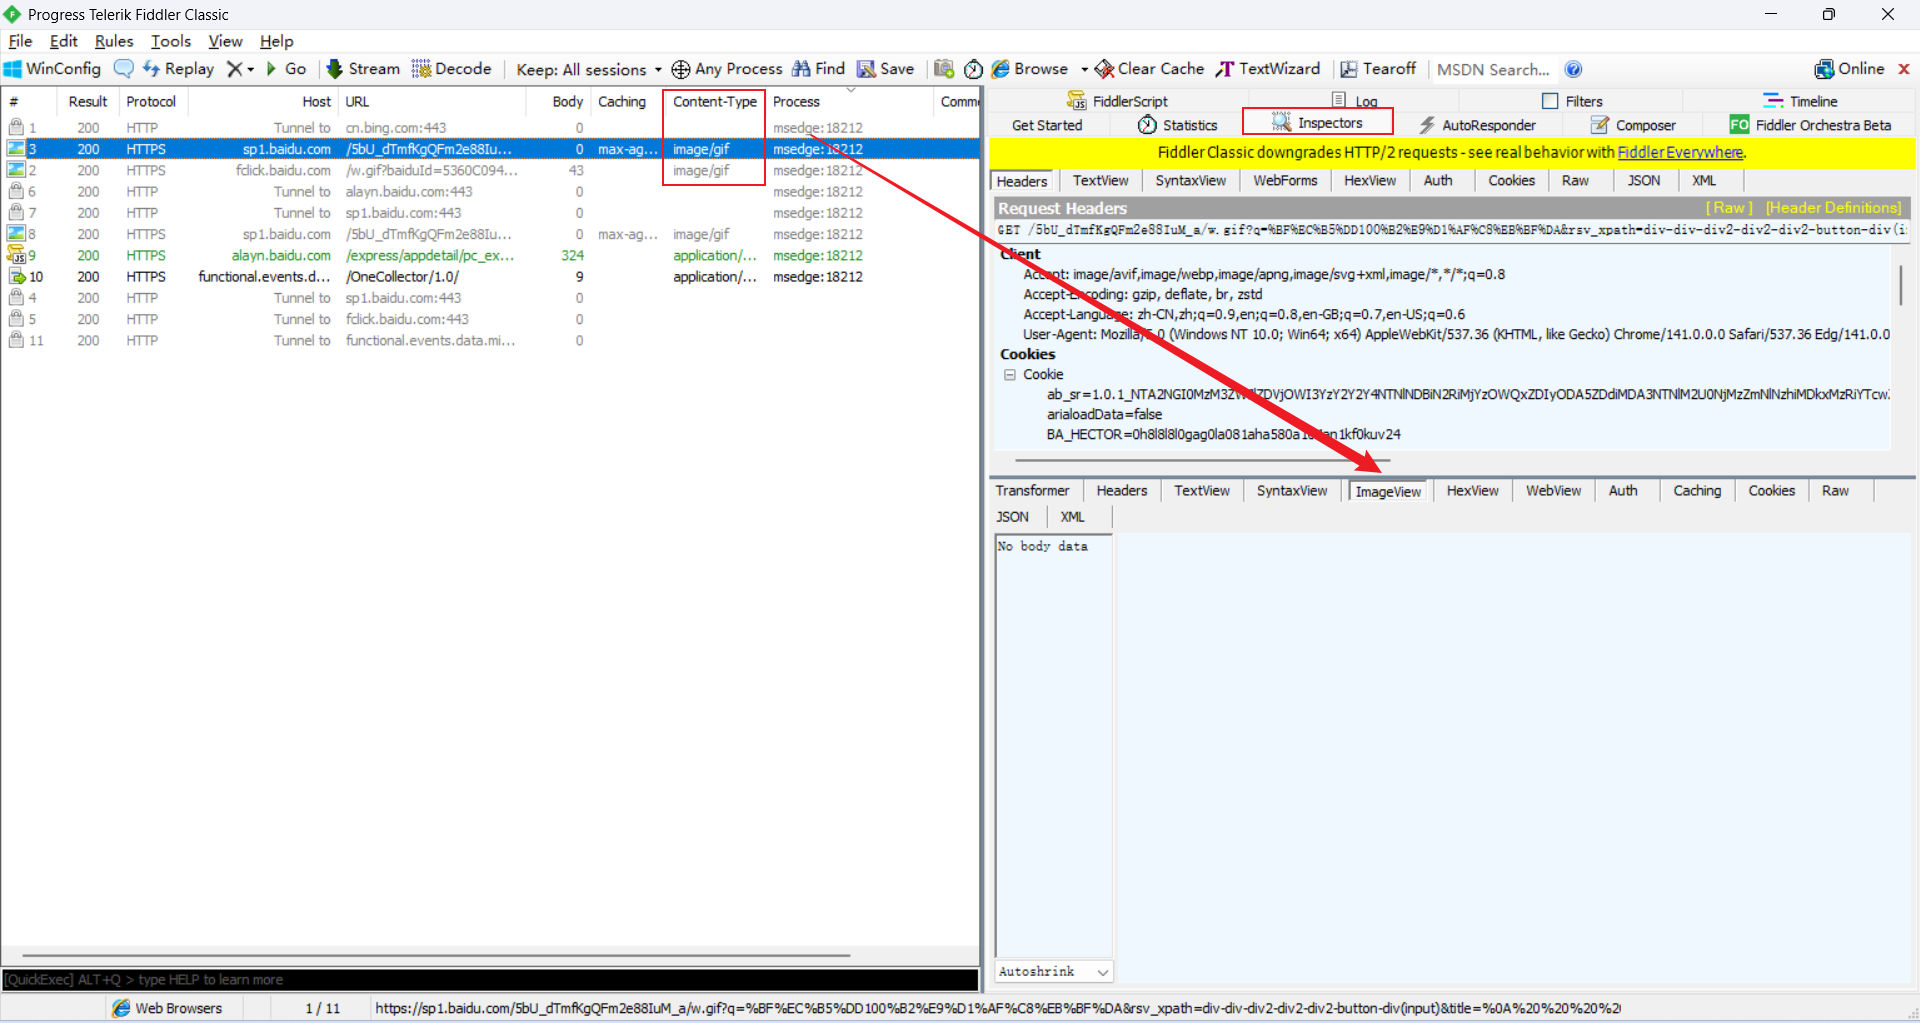Viewport: 1920px width, 1023px height.
Task: Collapse the Cookie tree node
Action: tap(1010, 374)
